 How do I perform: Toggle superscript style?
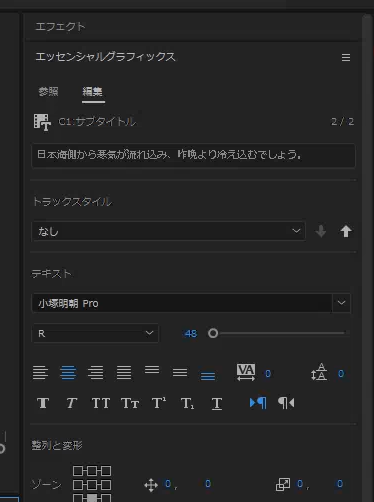[159, 403]
